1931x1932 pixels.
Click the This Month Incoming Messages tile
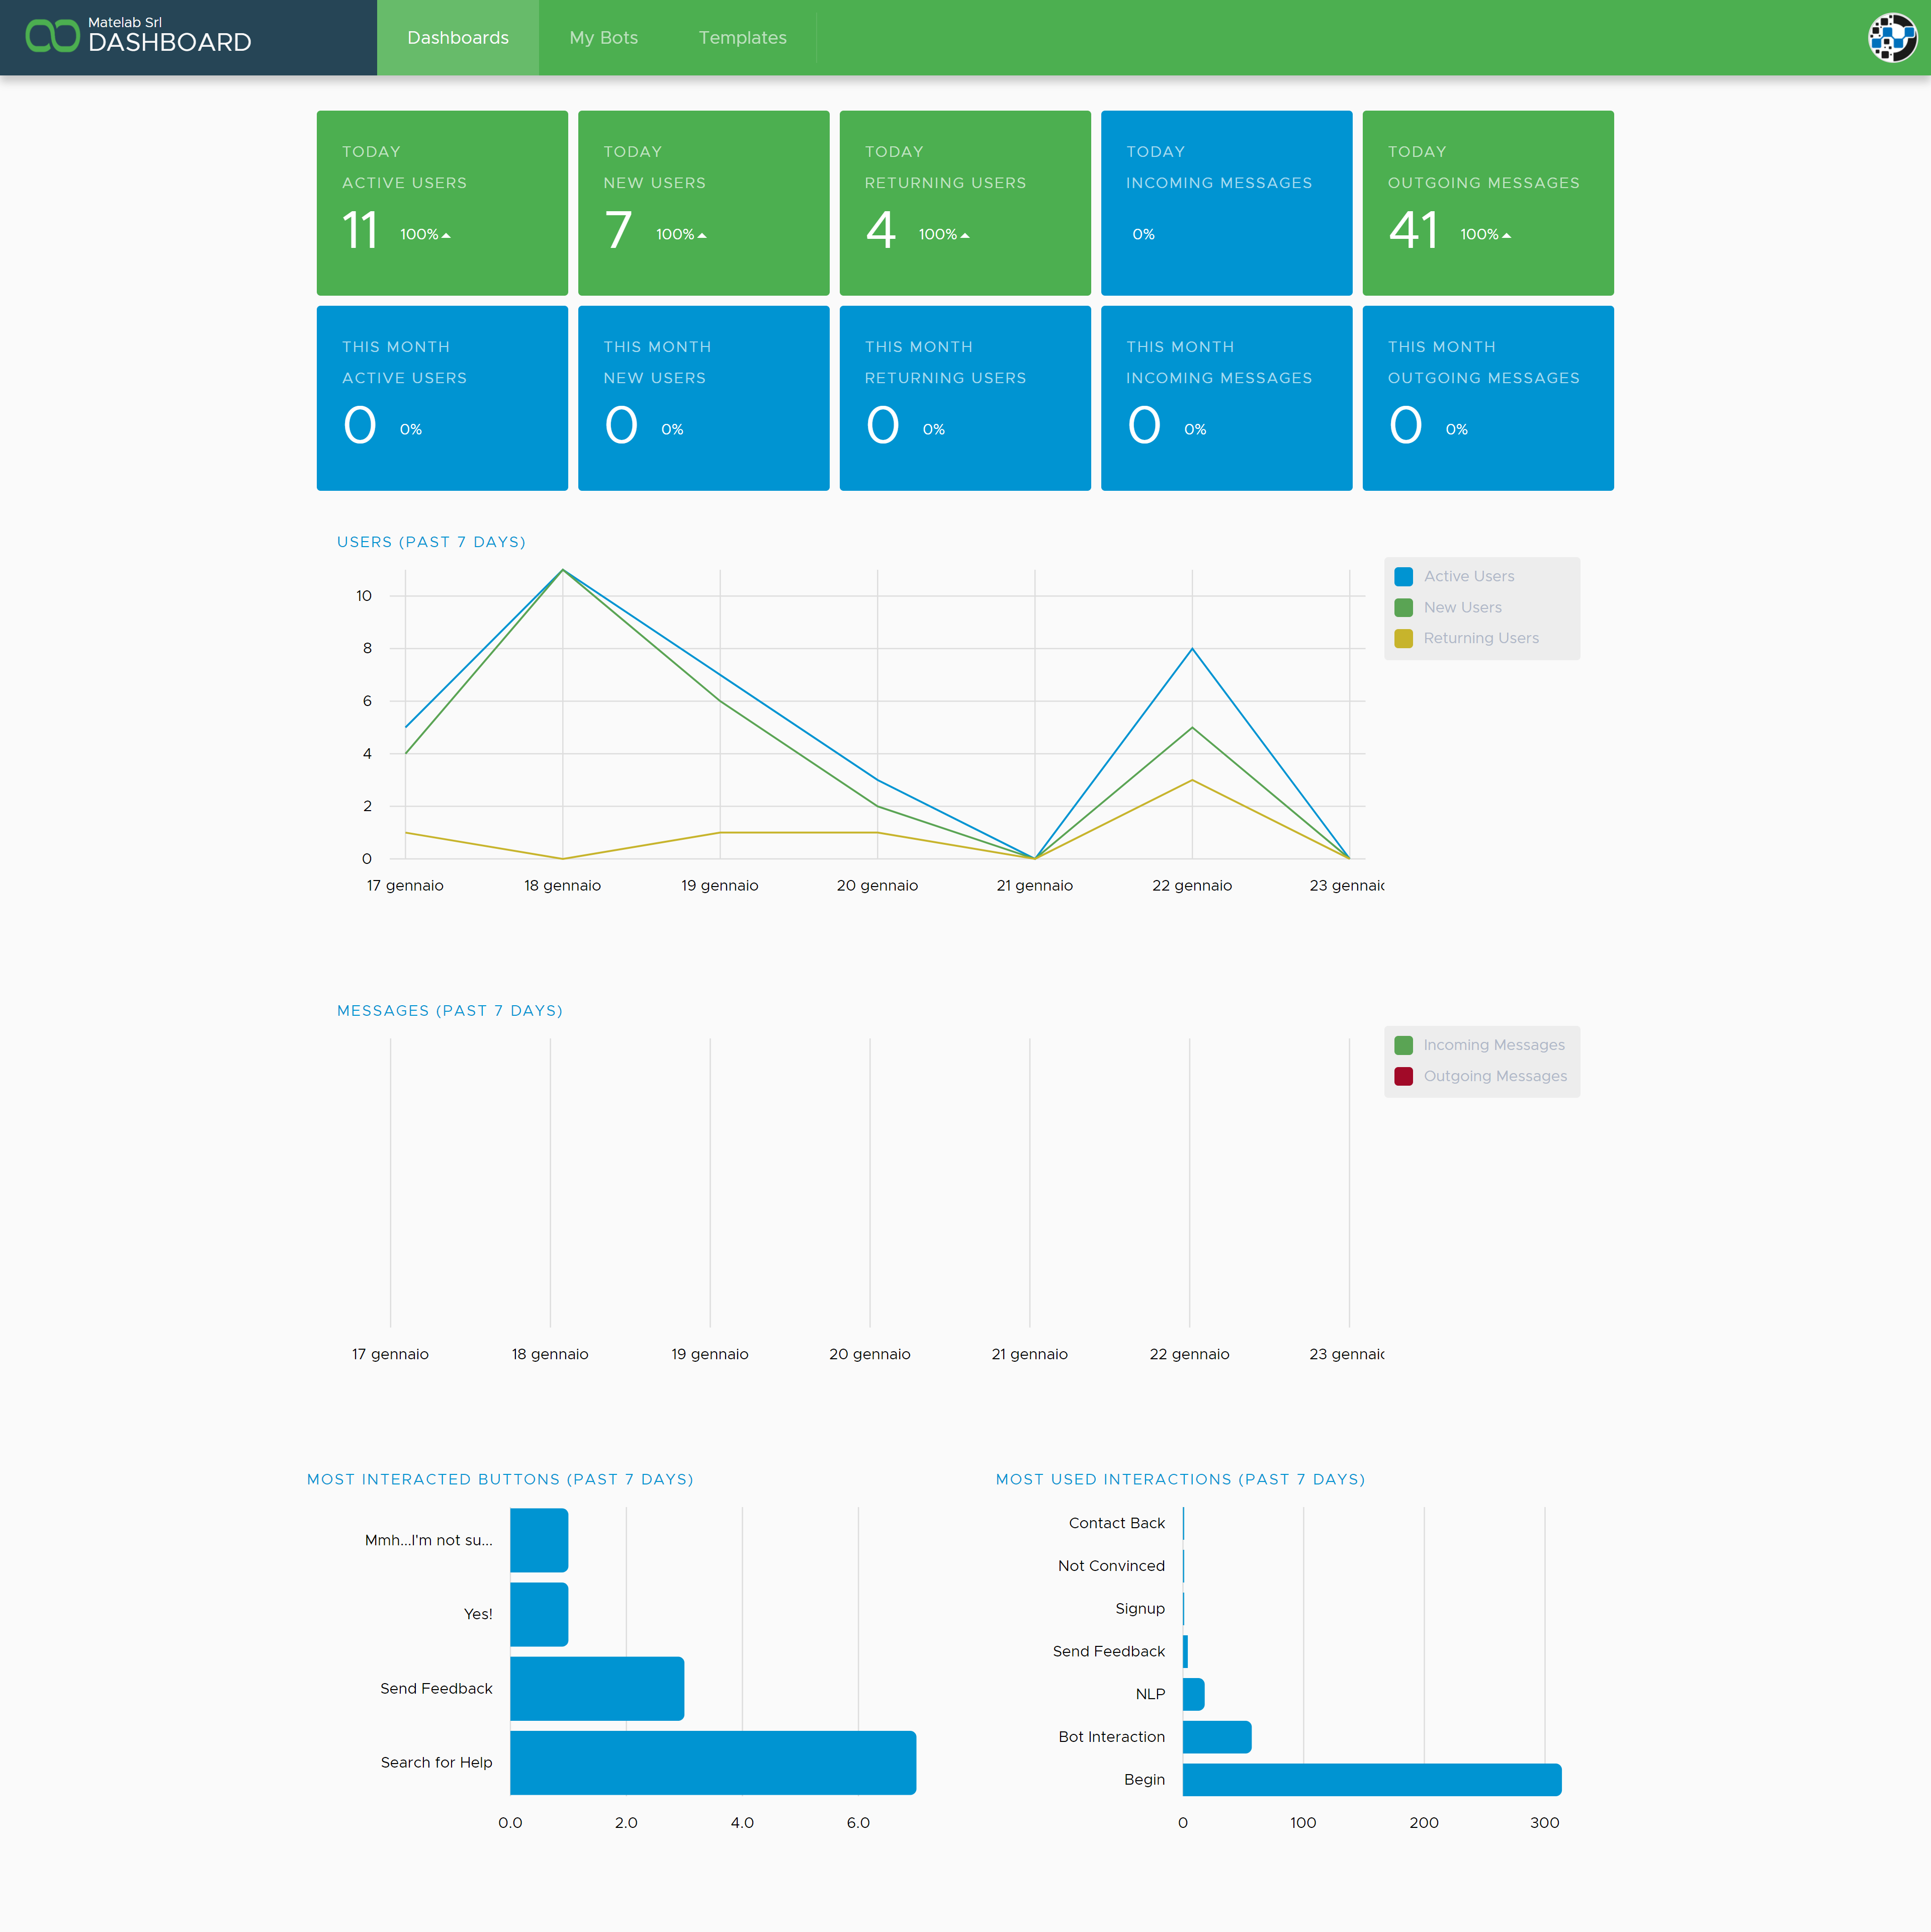1226,398
